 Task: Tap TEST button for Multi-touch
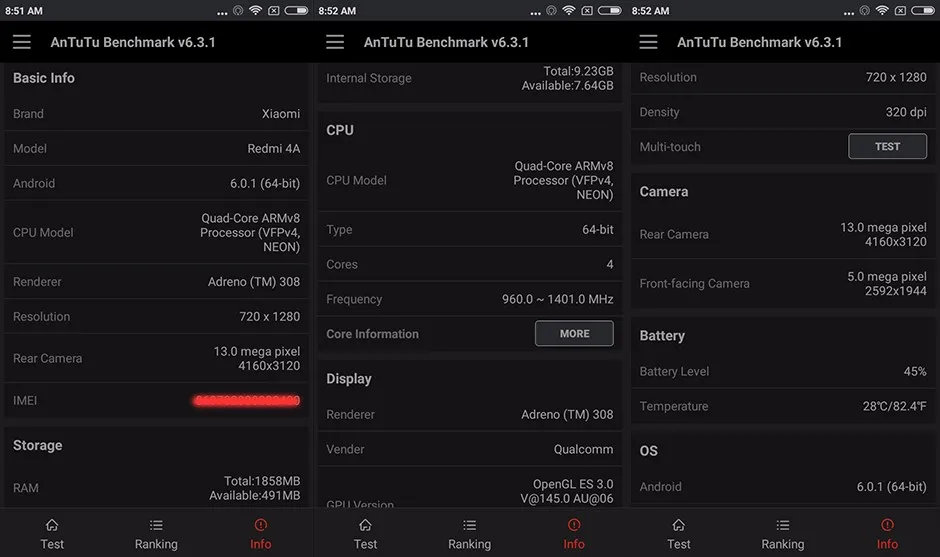(887, 146)
